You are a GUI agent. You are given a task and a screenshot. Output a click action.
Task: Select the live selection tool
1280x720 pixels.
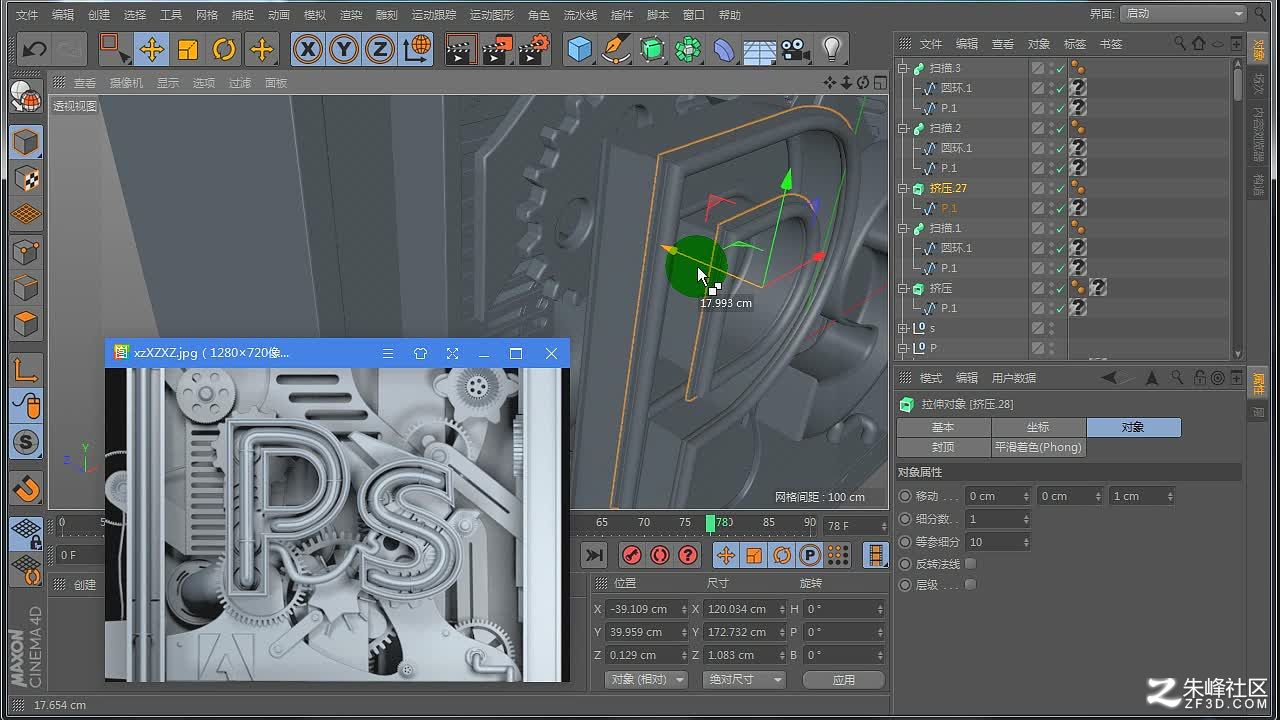pyautogui.click(x=115, y=49)
